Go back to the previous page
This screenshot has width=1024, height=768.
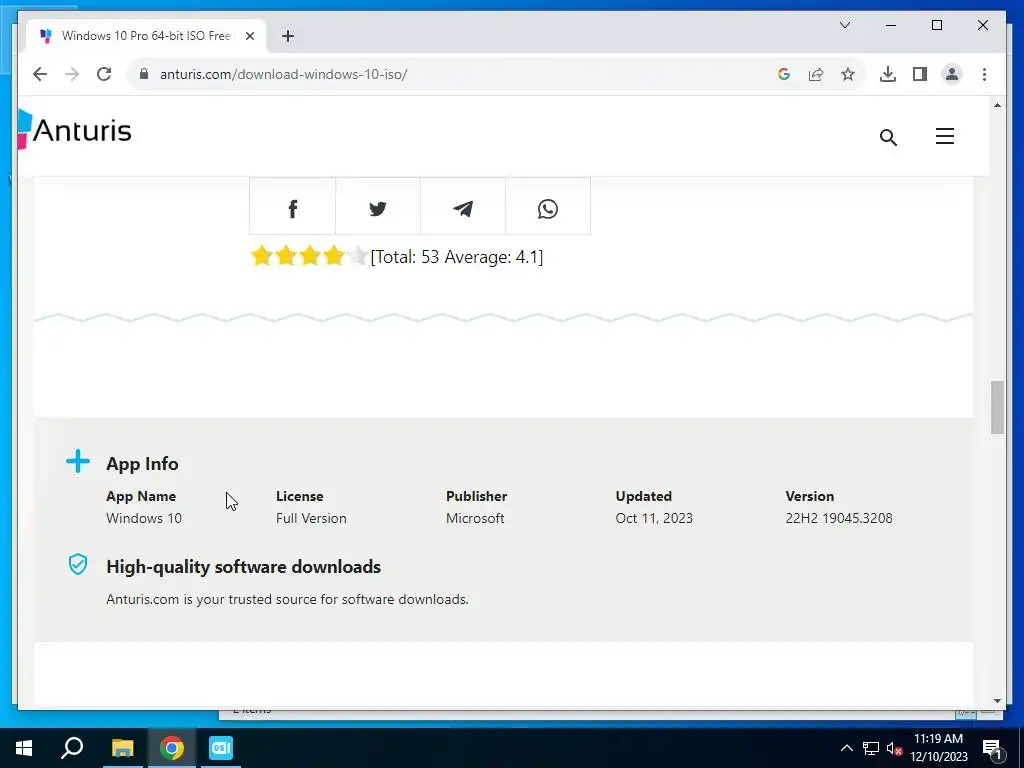click(40, 74)
